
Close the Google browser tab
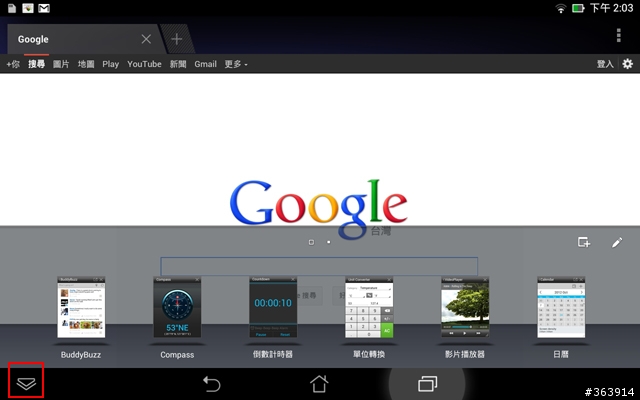pyautogui.click(x=146, y=39)
